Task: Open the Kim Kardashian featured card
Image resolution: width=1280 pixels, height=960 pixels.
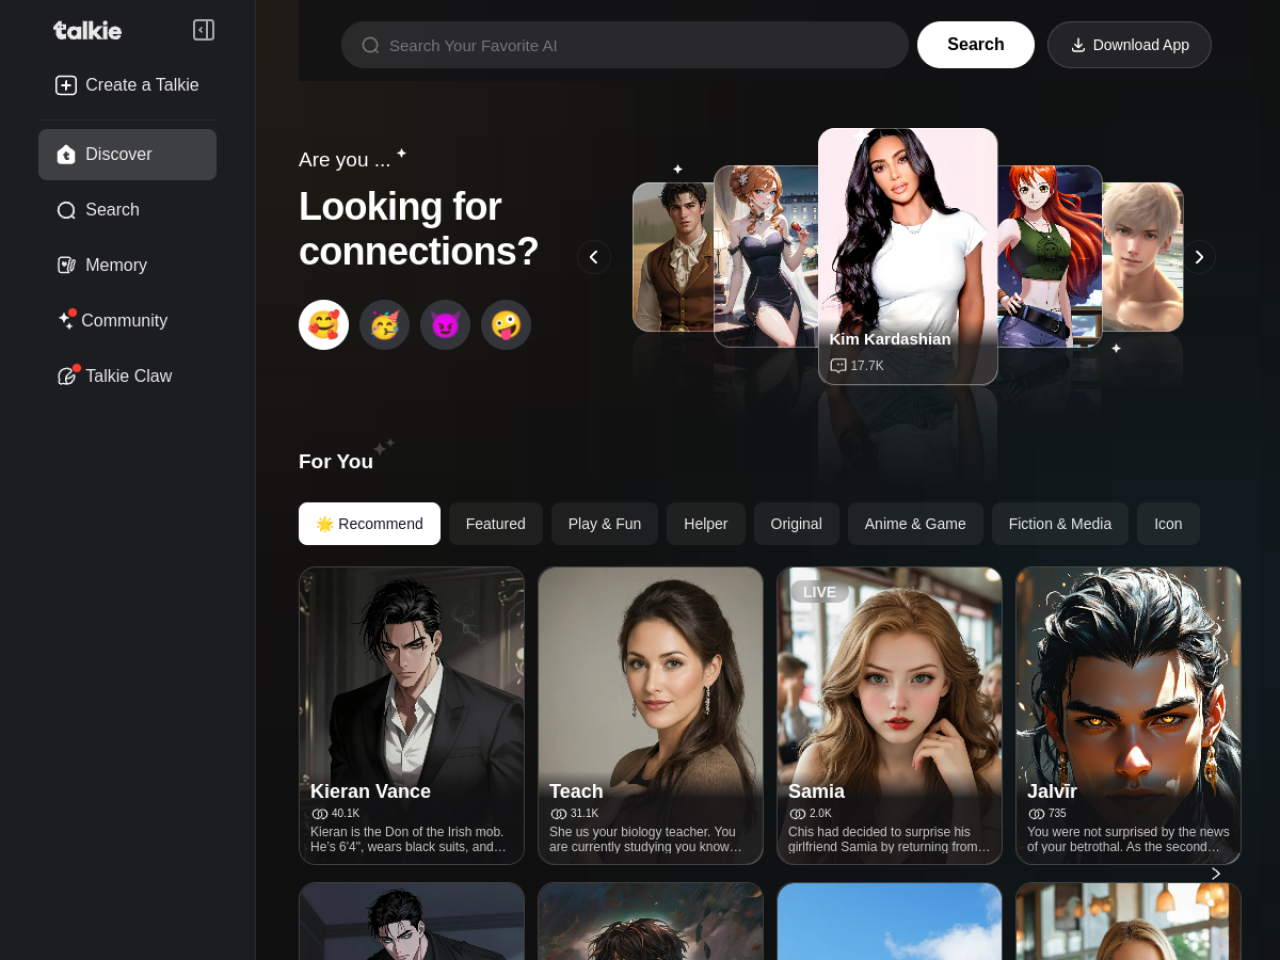Action: pos(908,256)
